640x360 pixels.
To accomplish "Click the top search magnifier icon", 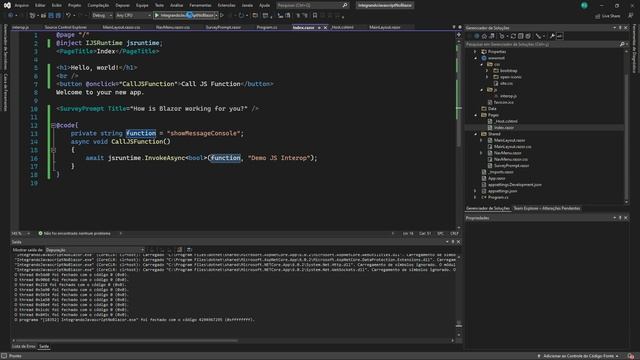I will 345,5.
